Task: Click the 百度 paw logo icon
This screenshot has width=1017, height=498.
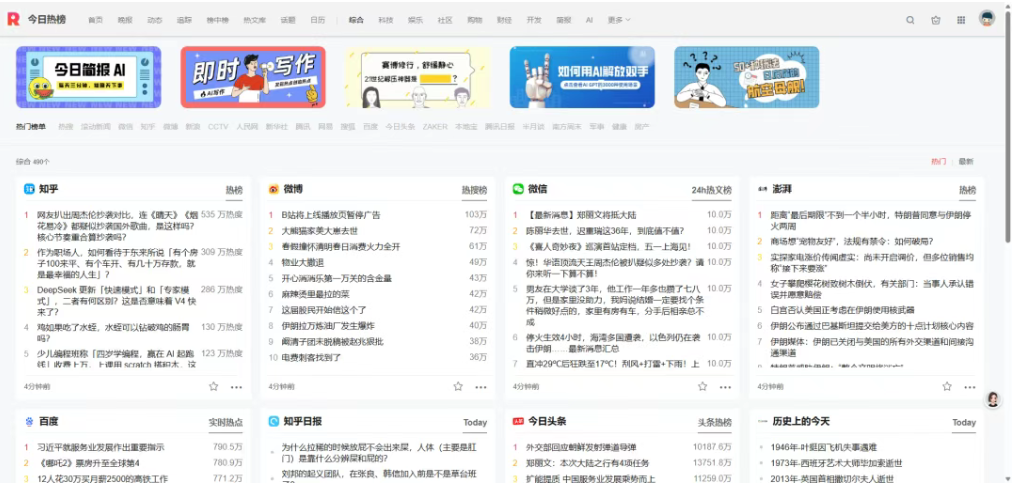Action: pyautogui.click(x=29, y=421)
